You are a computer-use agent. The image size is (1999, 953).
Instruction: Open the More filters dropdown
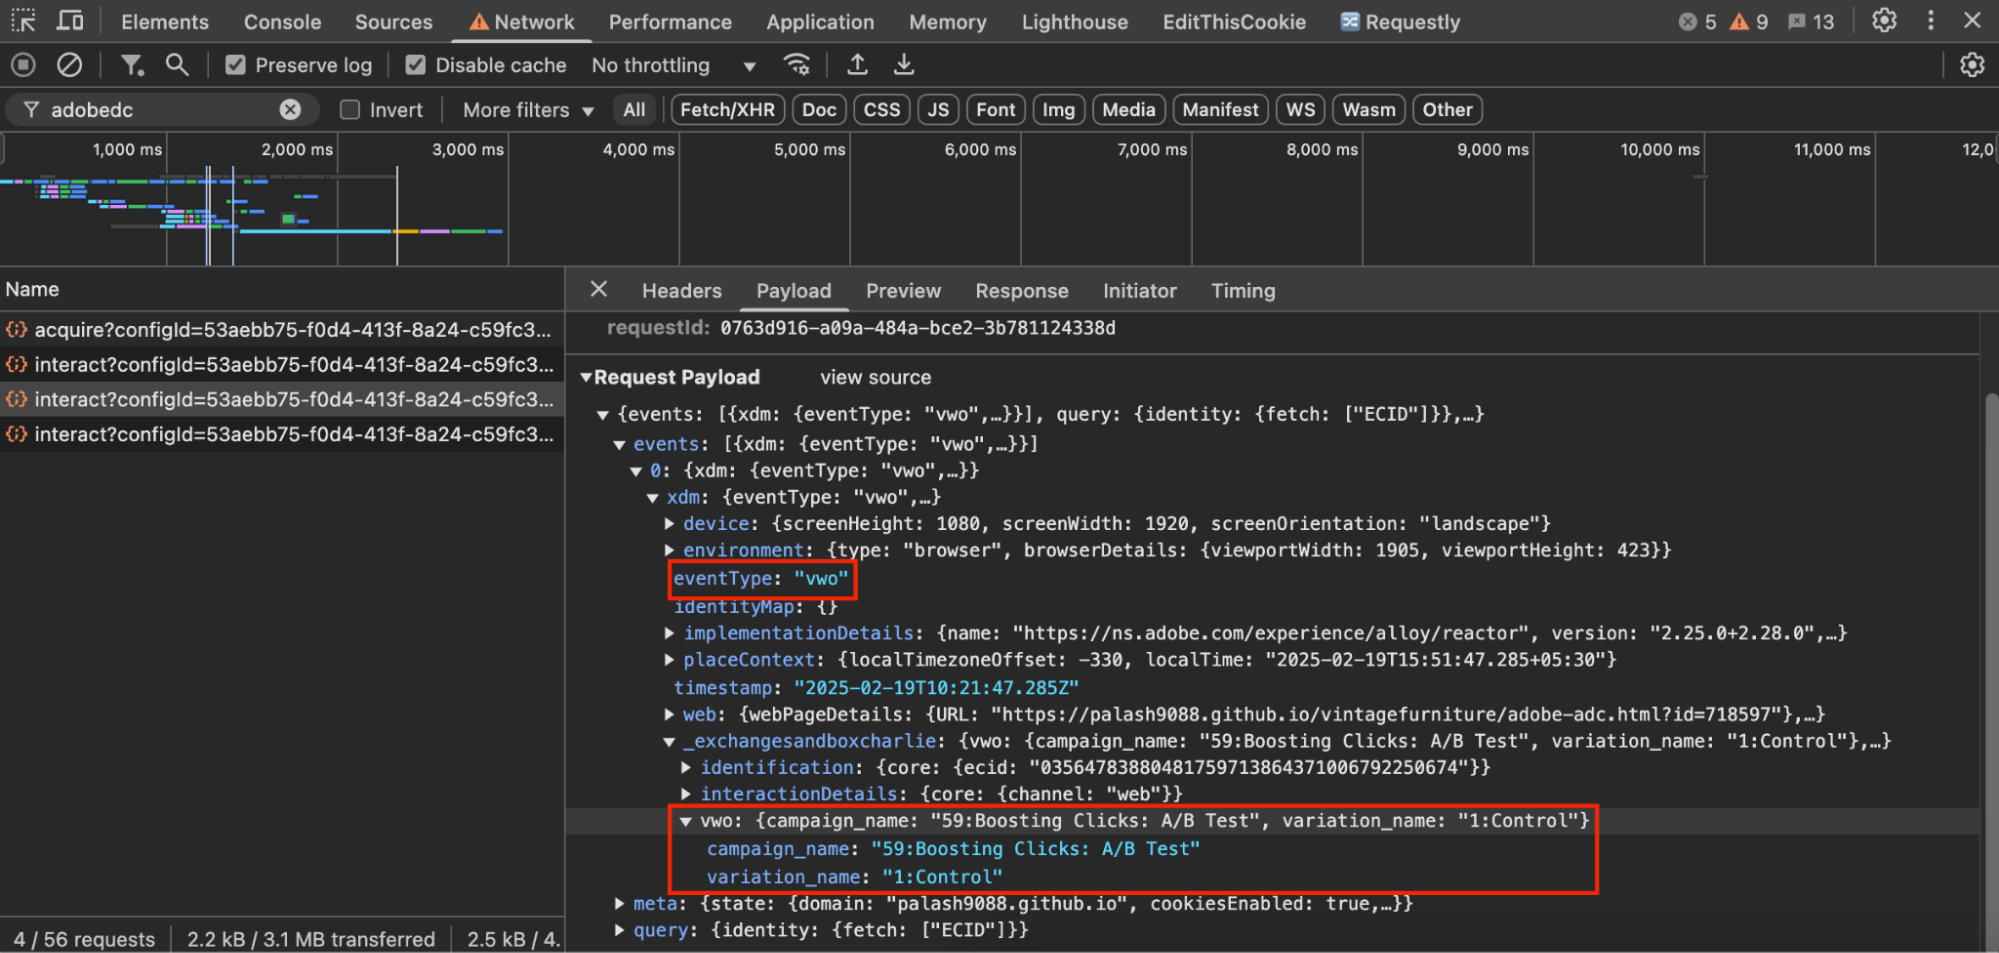(528, 110)
